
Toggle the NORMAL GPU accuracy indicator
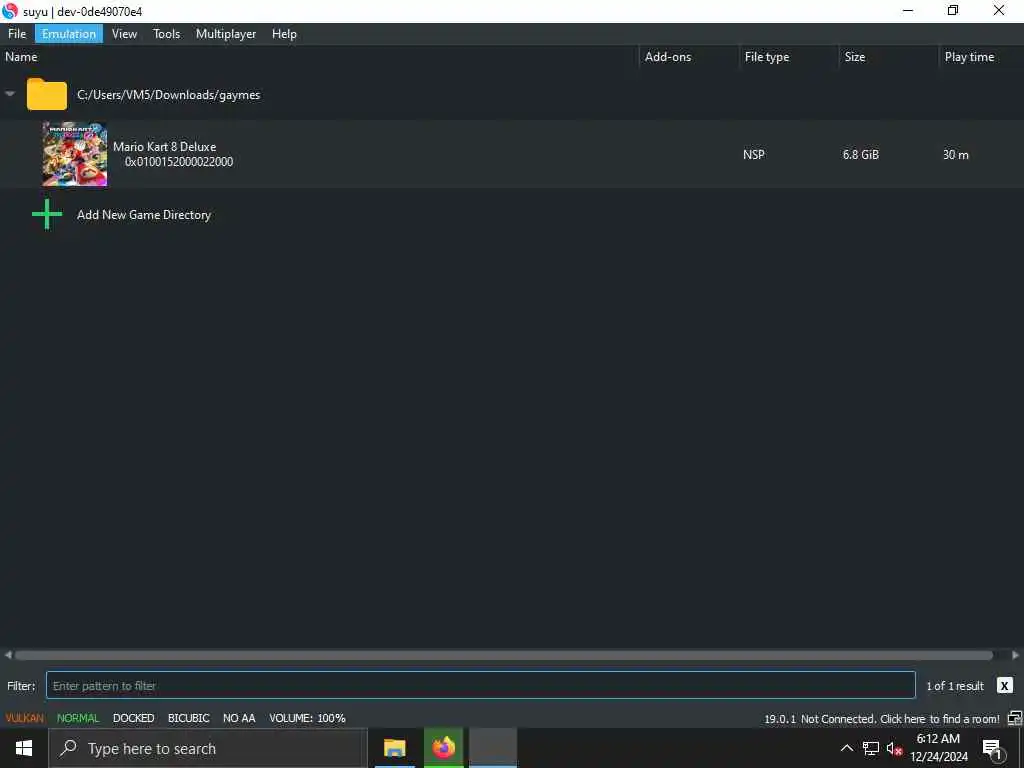coord(78,718)
